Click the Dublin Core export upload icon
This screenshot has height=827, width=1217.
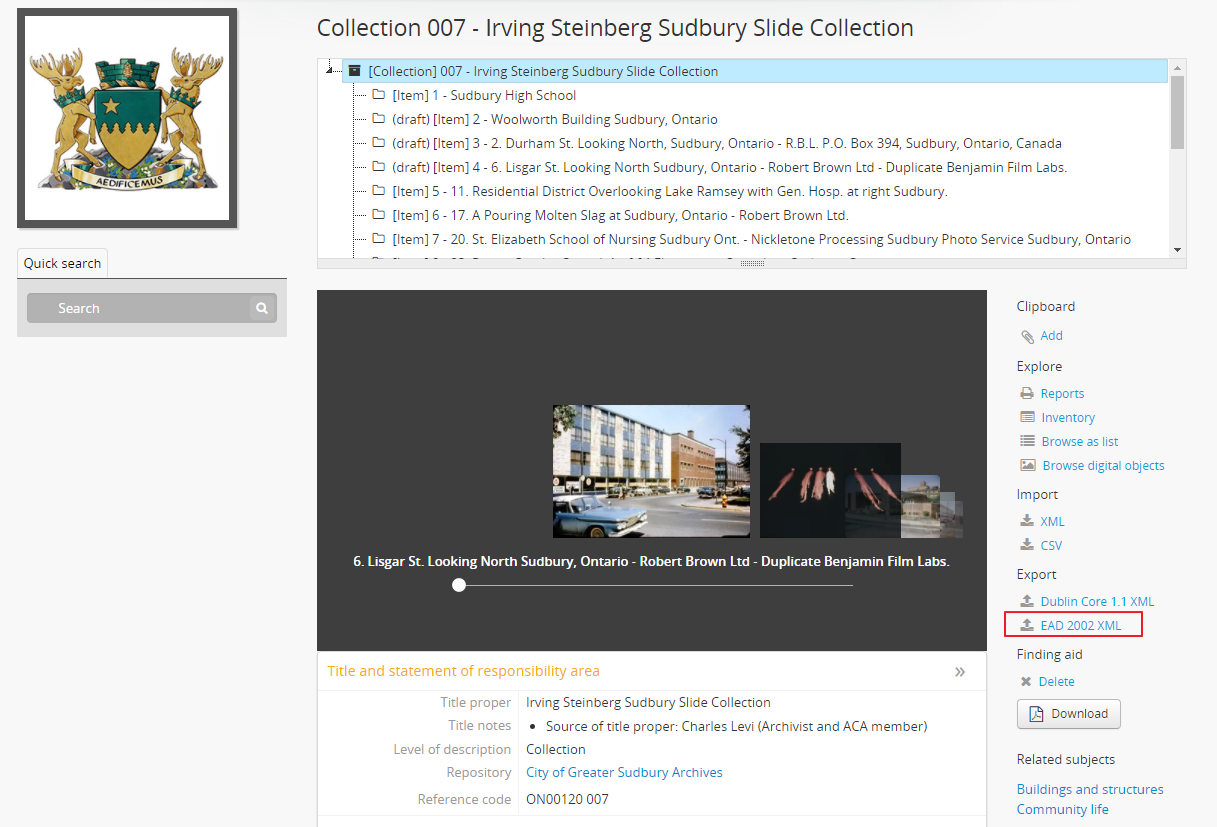click(x=1026, y=601)
